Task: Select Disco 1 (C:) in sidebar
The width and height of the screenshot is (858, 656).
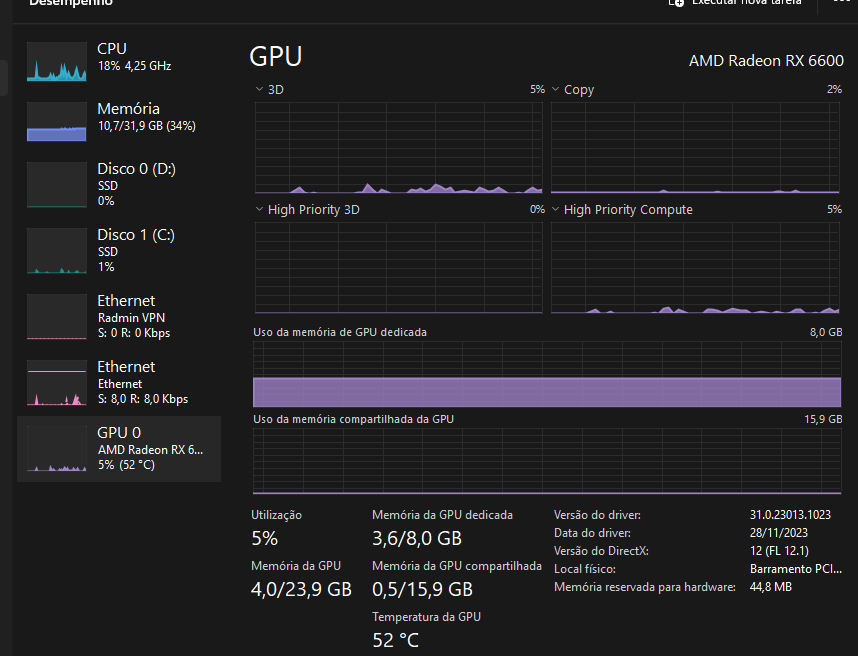Action: tap(119, 251)
